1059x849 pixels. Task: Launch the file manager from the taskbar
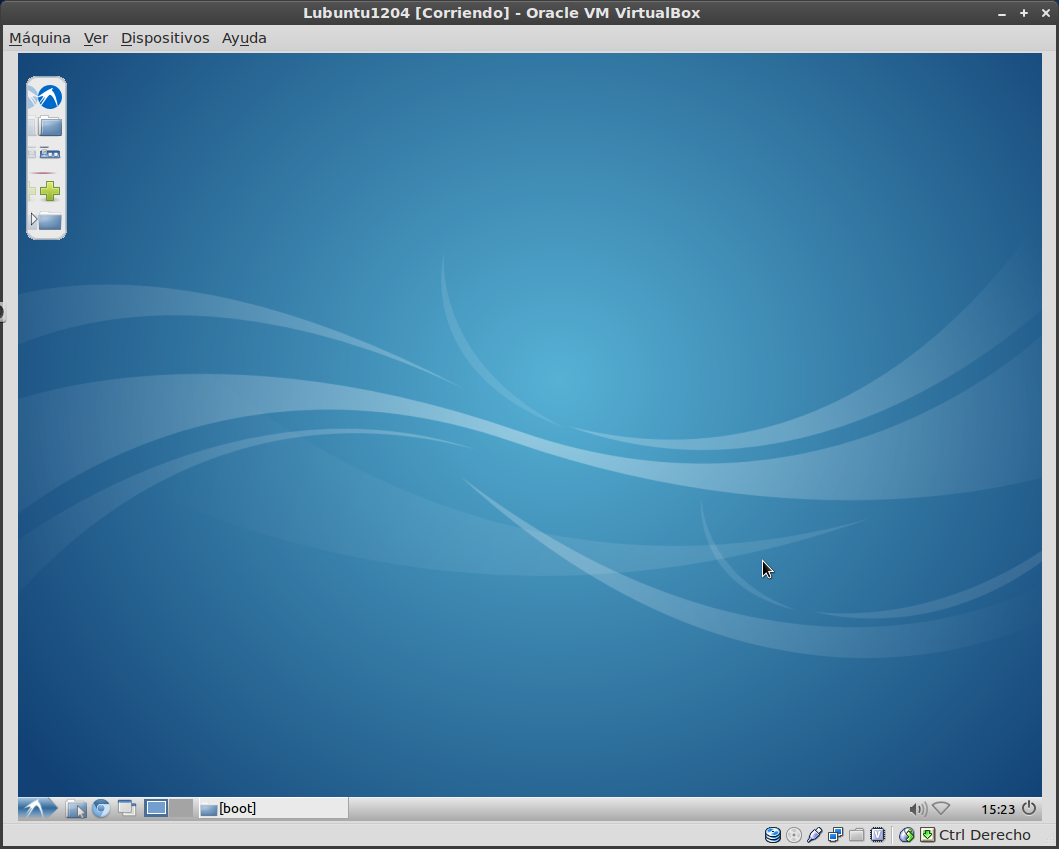point(76,809)
